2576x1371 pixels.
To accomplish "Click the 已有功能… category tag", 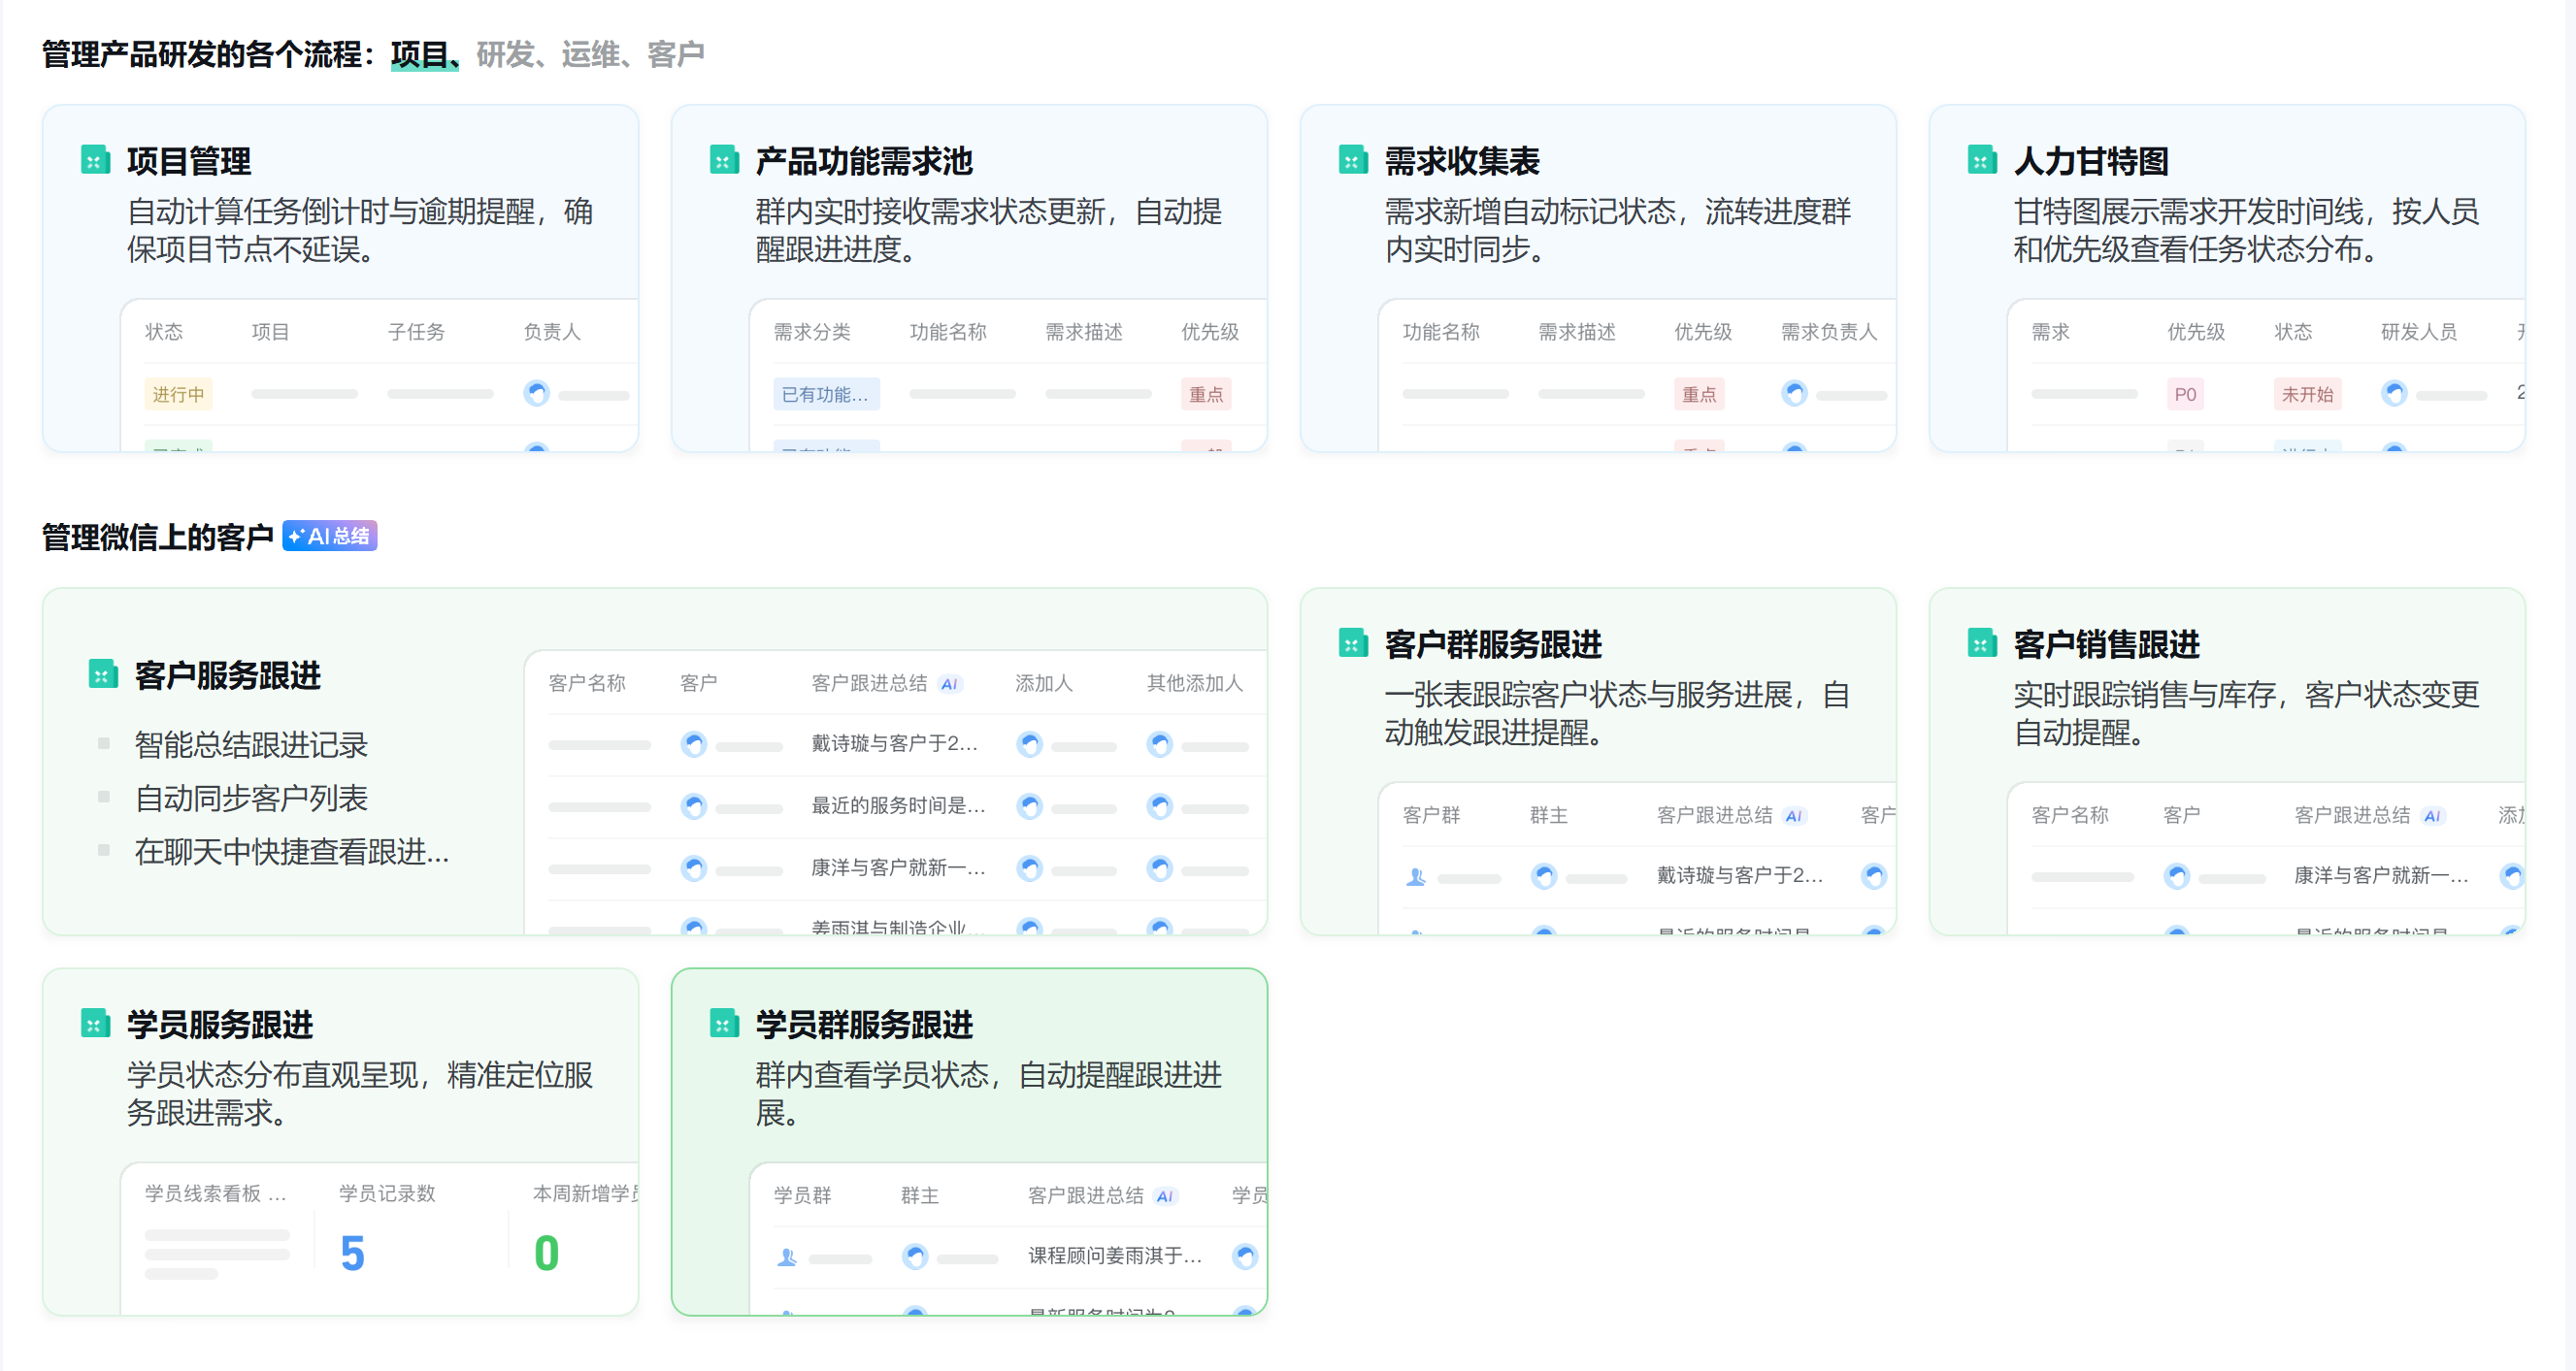I will click(x=826, y=394).
